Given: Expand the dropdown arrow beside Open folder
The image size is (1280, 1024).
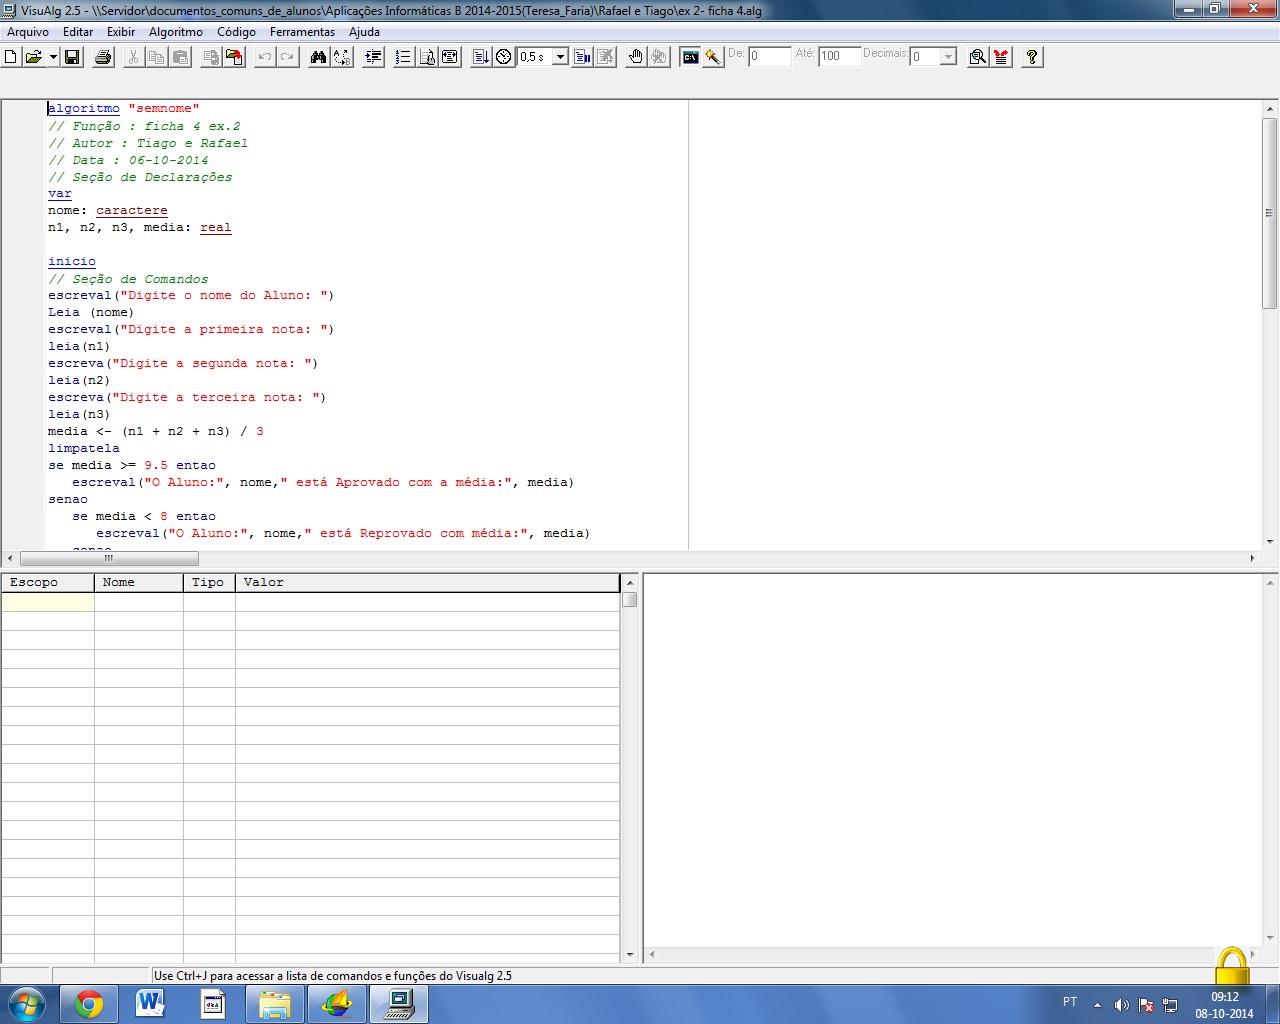Looking at the screenshot, I should [x=53, y=57].
